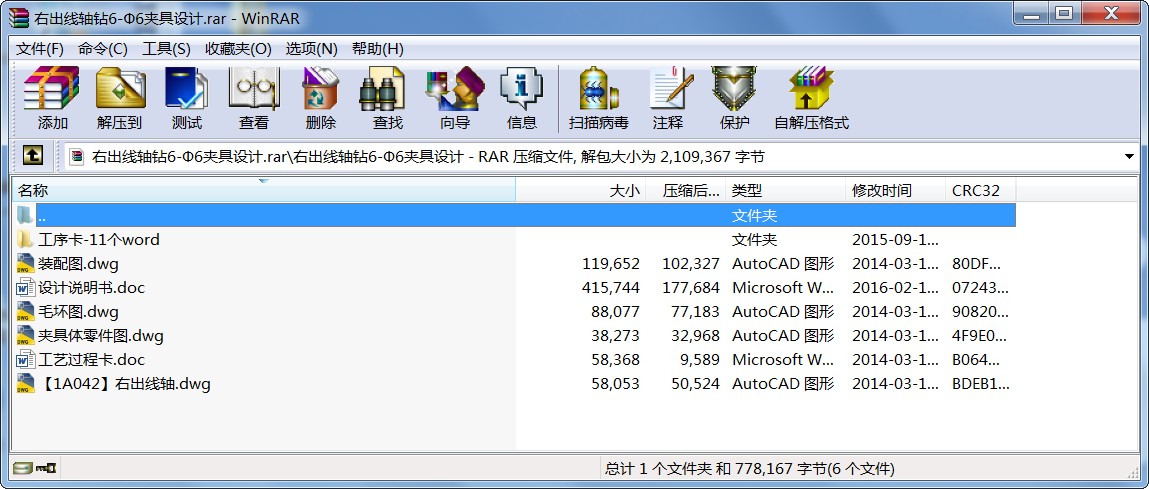Sort by Modified time (修改时间) column header

point(895,191)
